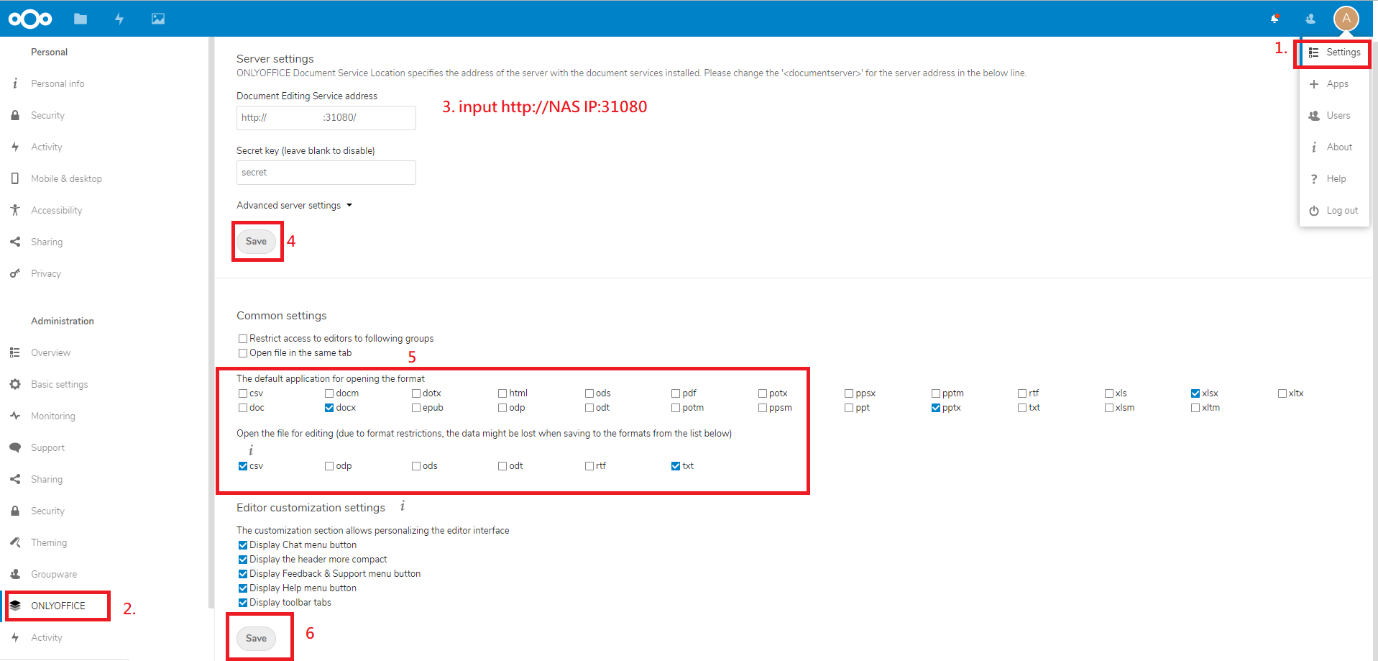This screenshot has height=661, width=1378.
Task: Uncheck the pptx format checkbox
Action: [x=937, y=408]
